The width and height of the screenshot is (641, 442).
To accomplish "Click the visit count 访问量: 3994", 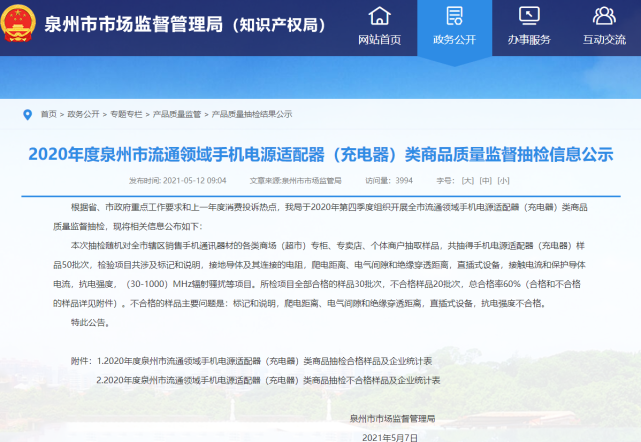I will click(389, 181).
